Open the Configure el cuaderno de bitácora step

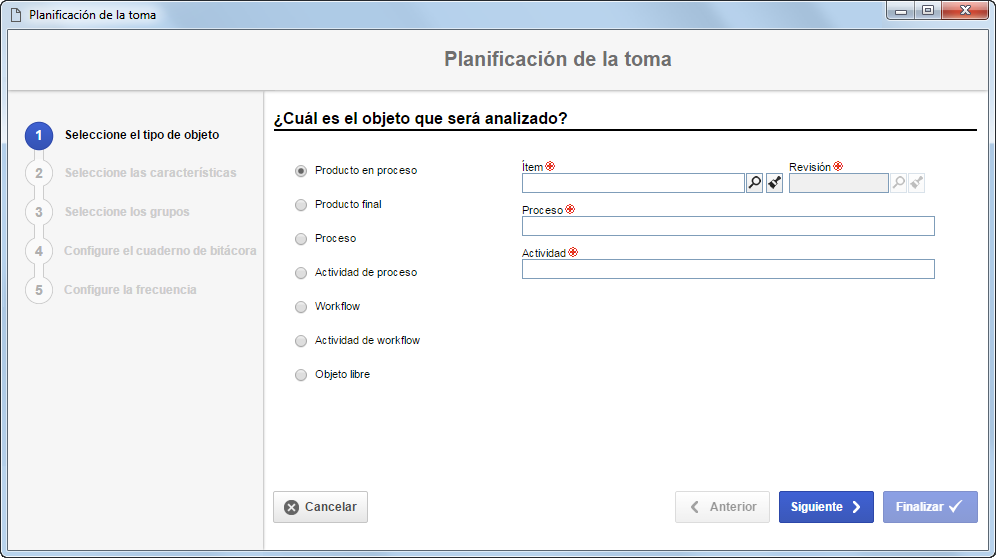(160, 250)
